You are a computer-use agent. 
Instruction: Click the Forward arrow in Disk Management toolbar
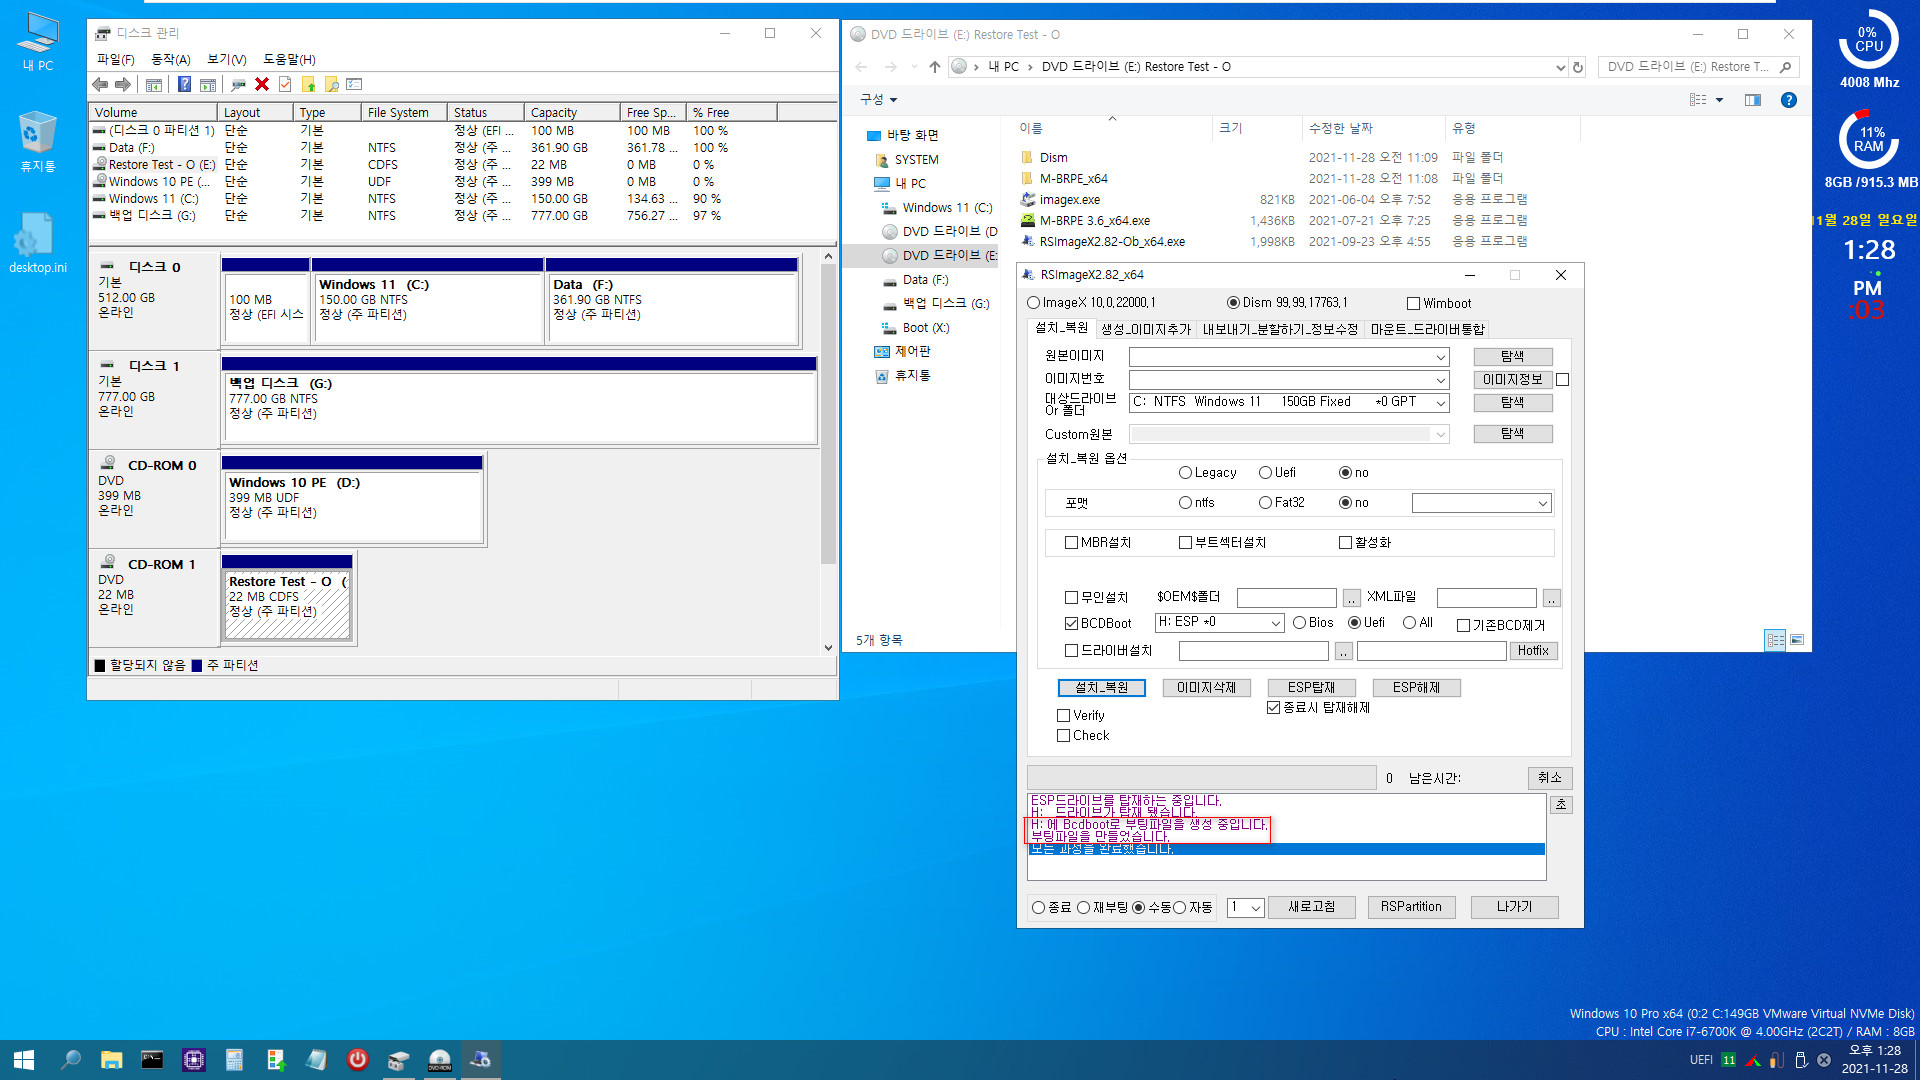coord(123,85)
